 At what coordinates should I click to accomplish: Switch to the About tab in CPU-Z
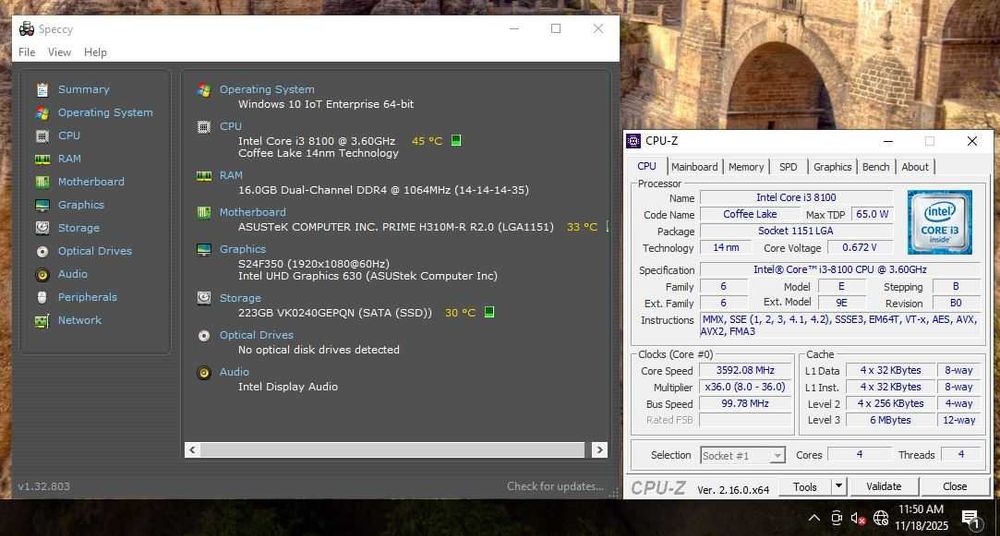(x=915, y=167)
